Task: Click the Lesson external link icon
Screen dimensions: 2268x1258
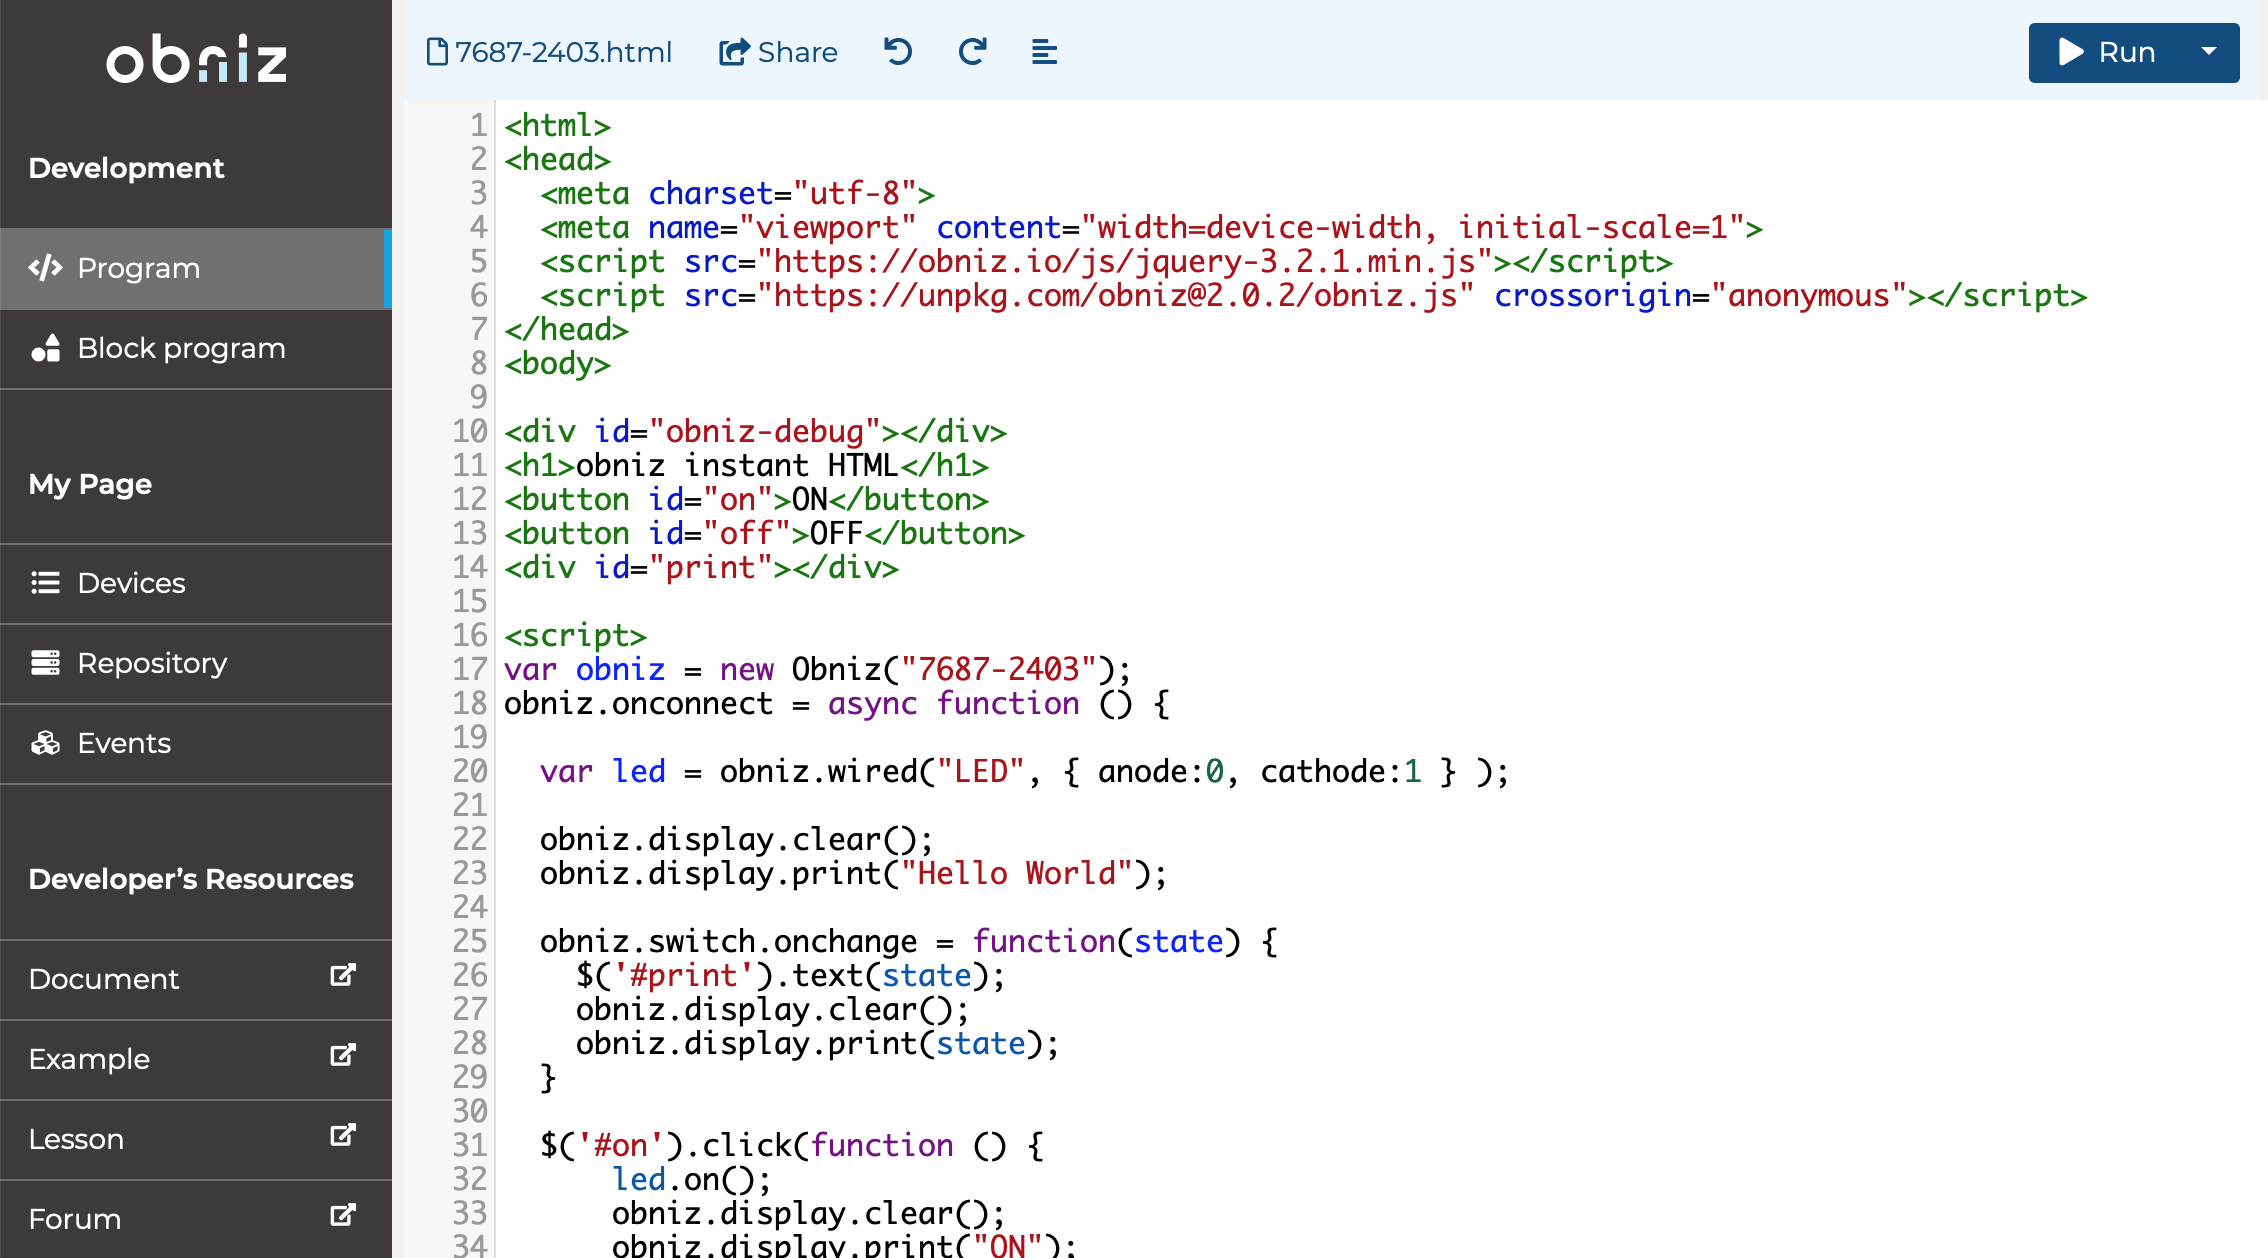Action: [x=343, y=1135]
